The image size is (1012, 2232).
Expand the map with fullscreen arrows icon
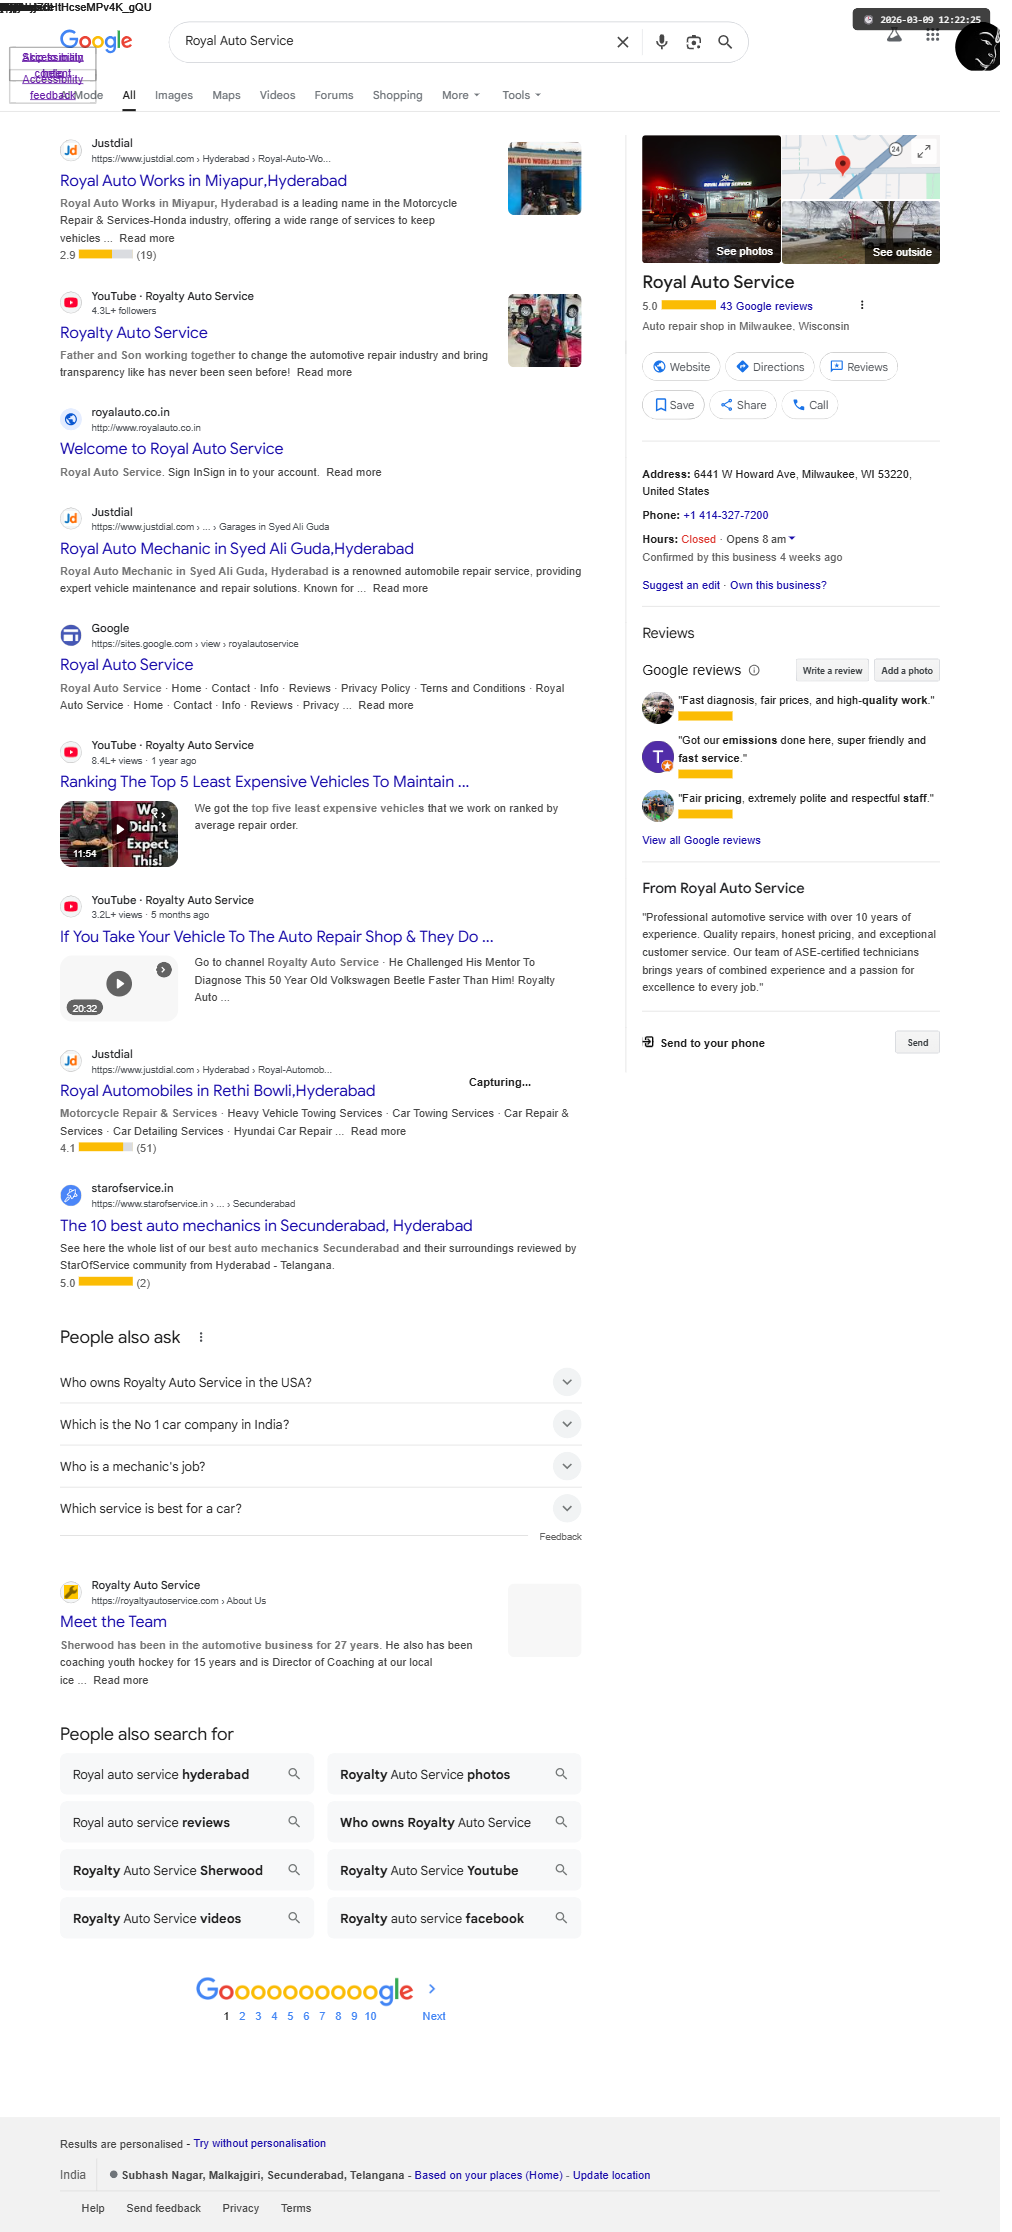coord(924,151)
